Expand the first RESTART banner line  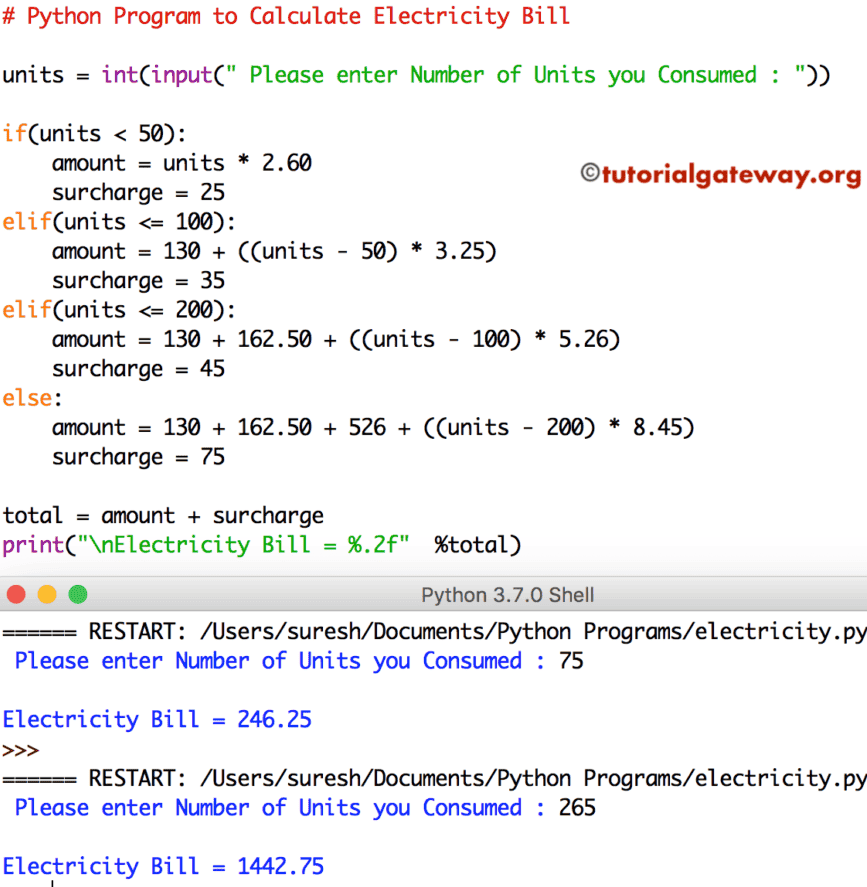430,631
